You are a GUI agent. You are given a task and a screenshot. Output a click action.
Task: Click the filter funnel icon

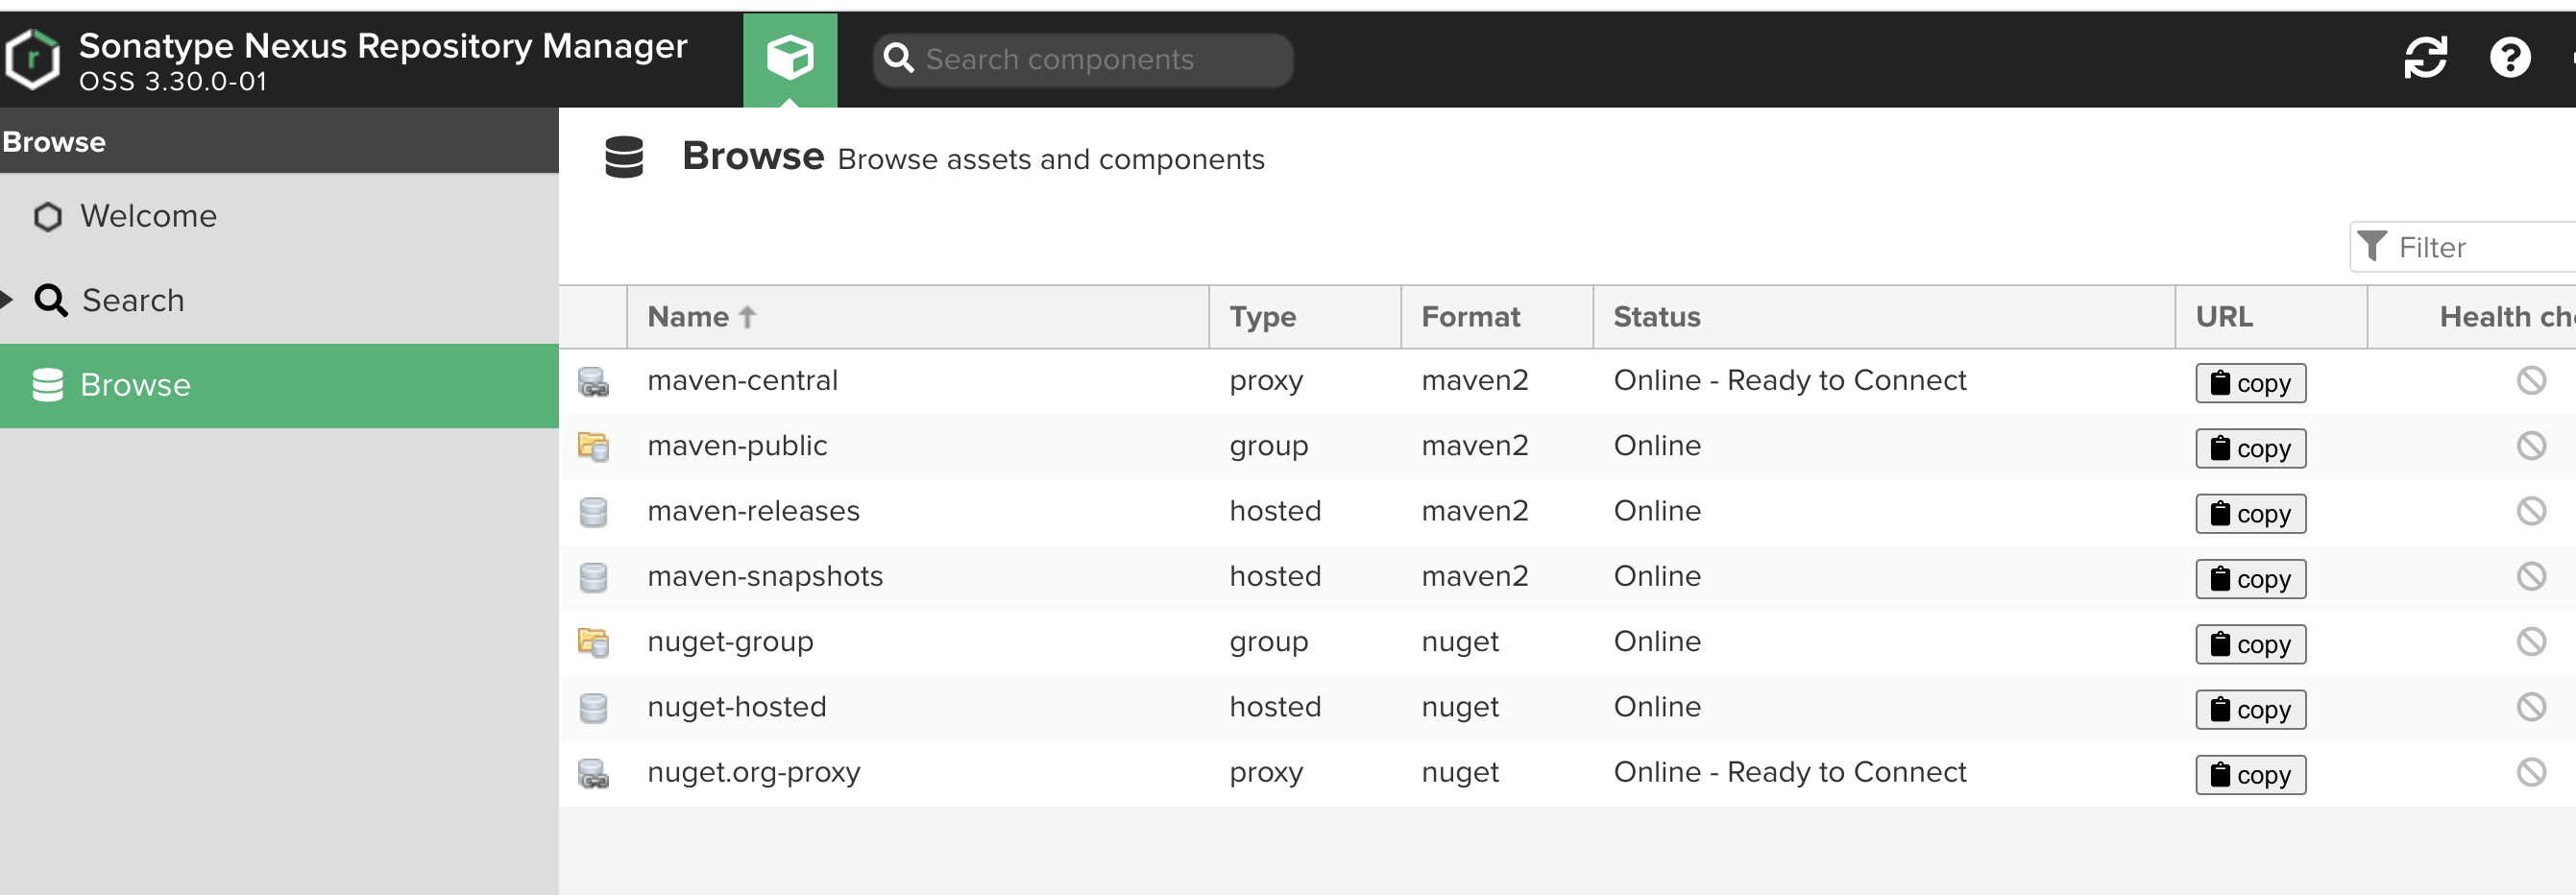tap(2372, 246)
